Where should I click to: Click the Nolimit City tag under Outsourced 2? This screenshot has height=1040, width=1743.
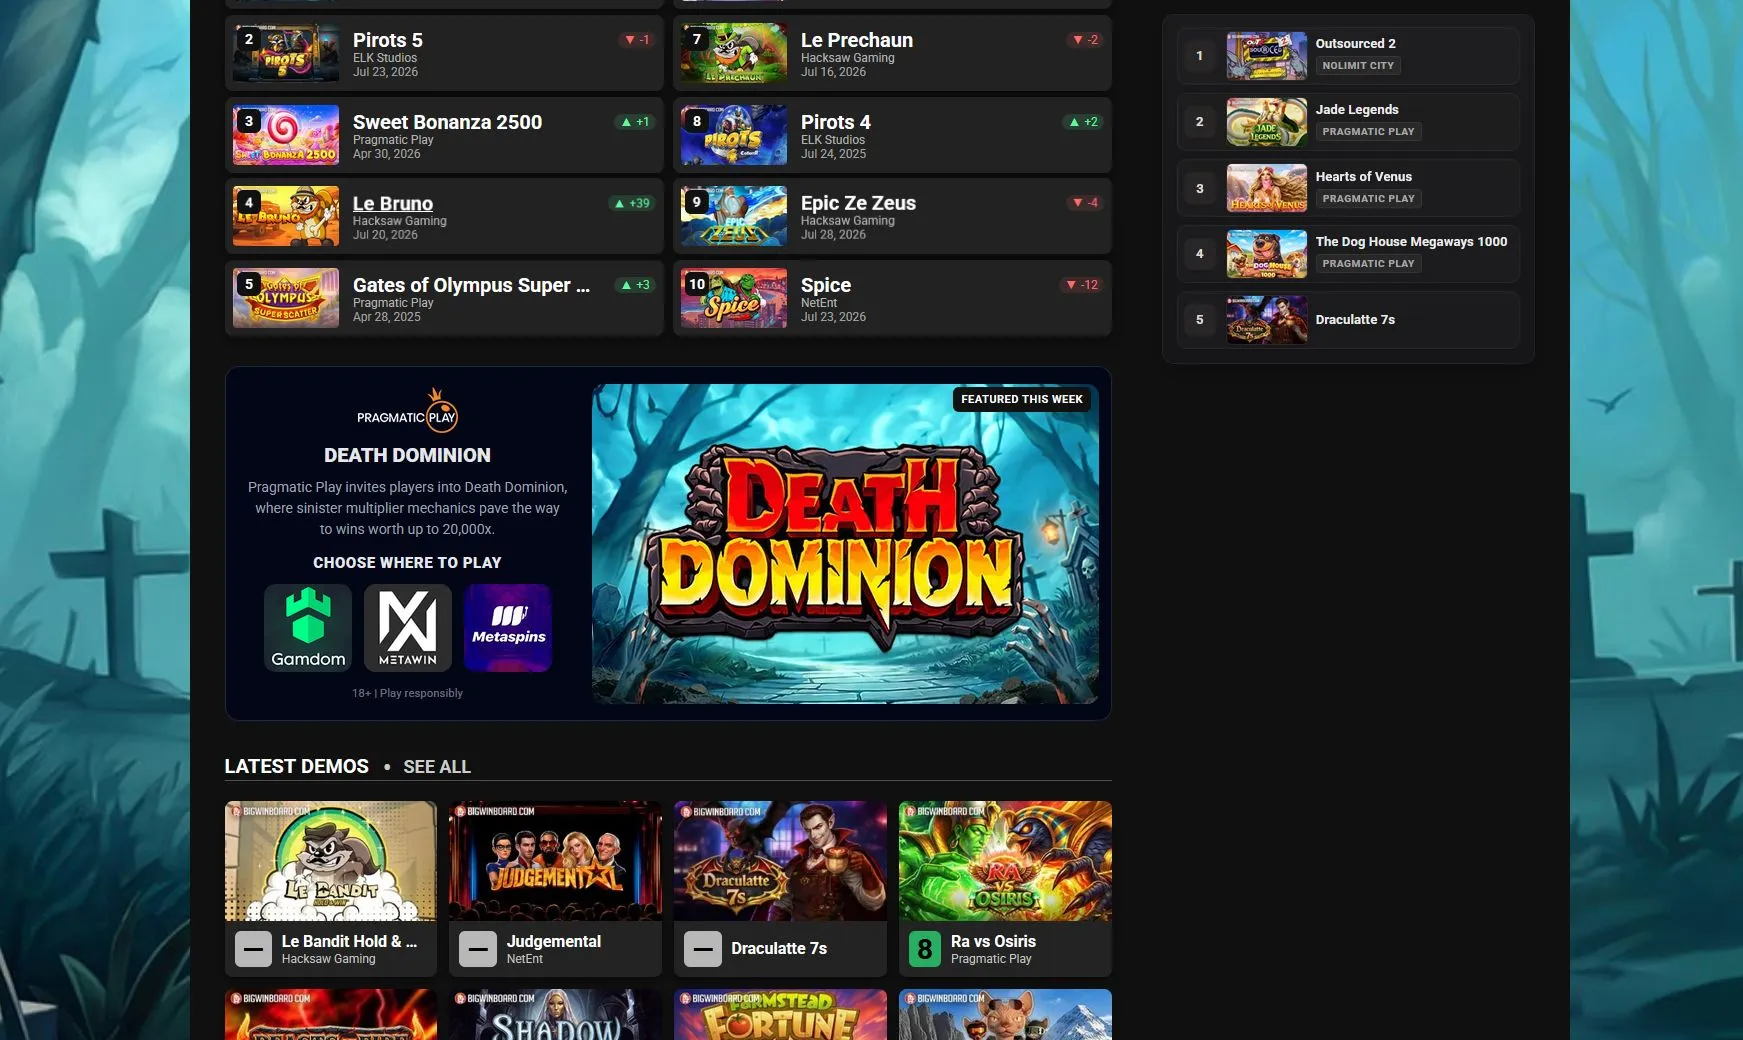(1358, 66)
